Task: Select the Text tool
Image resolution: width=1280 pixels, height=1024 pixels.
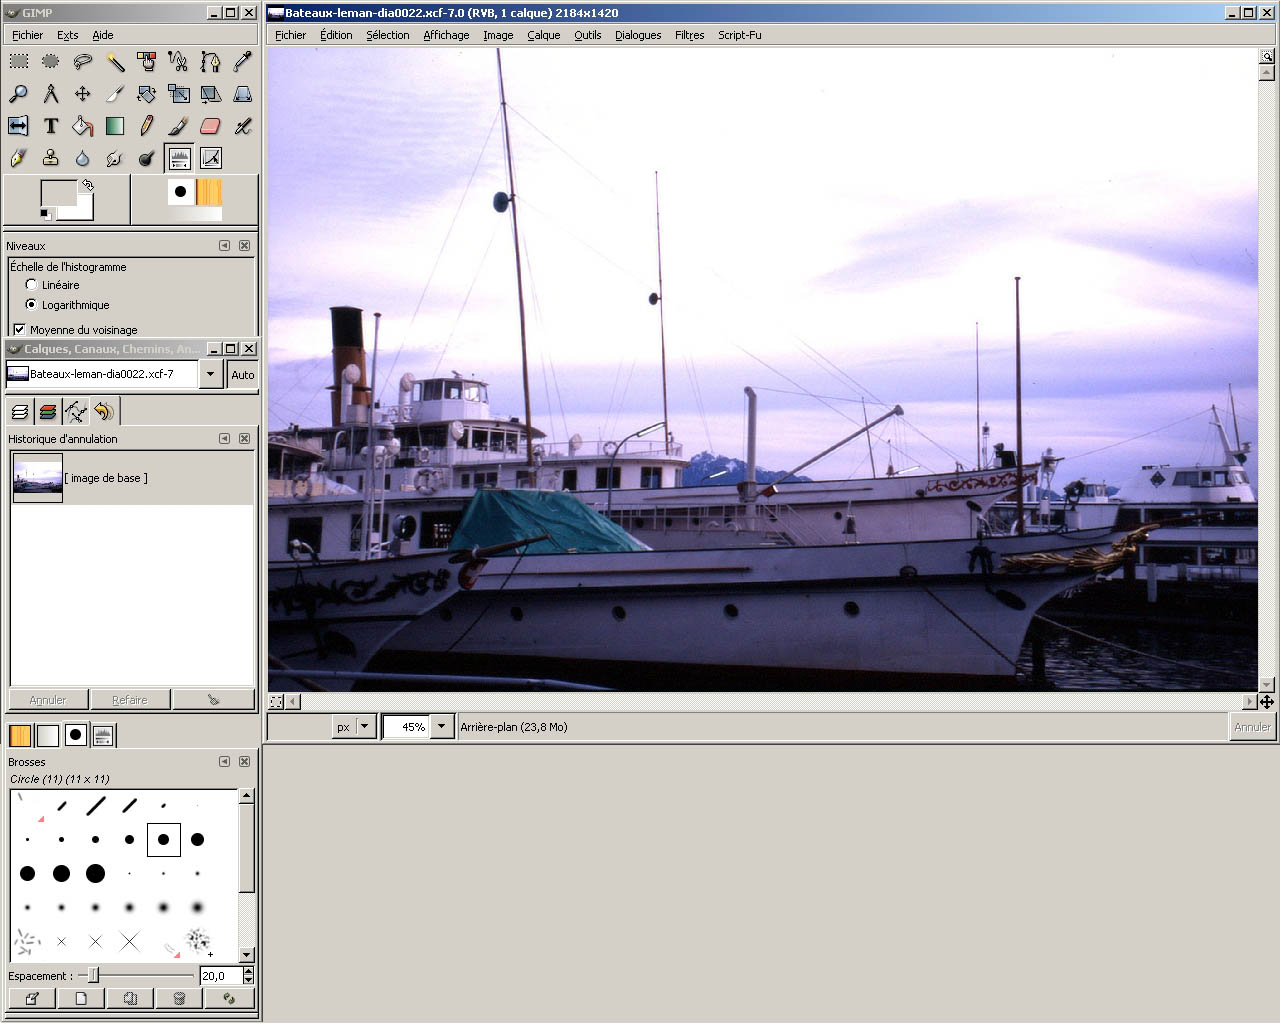Action: (x=50, y=126)
